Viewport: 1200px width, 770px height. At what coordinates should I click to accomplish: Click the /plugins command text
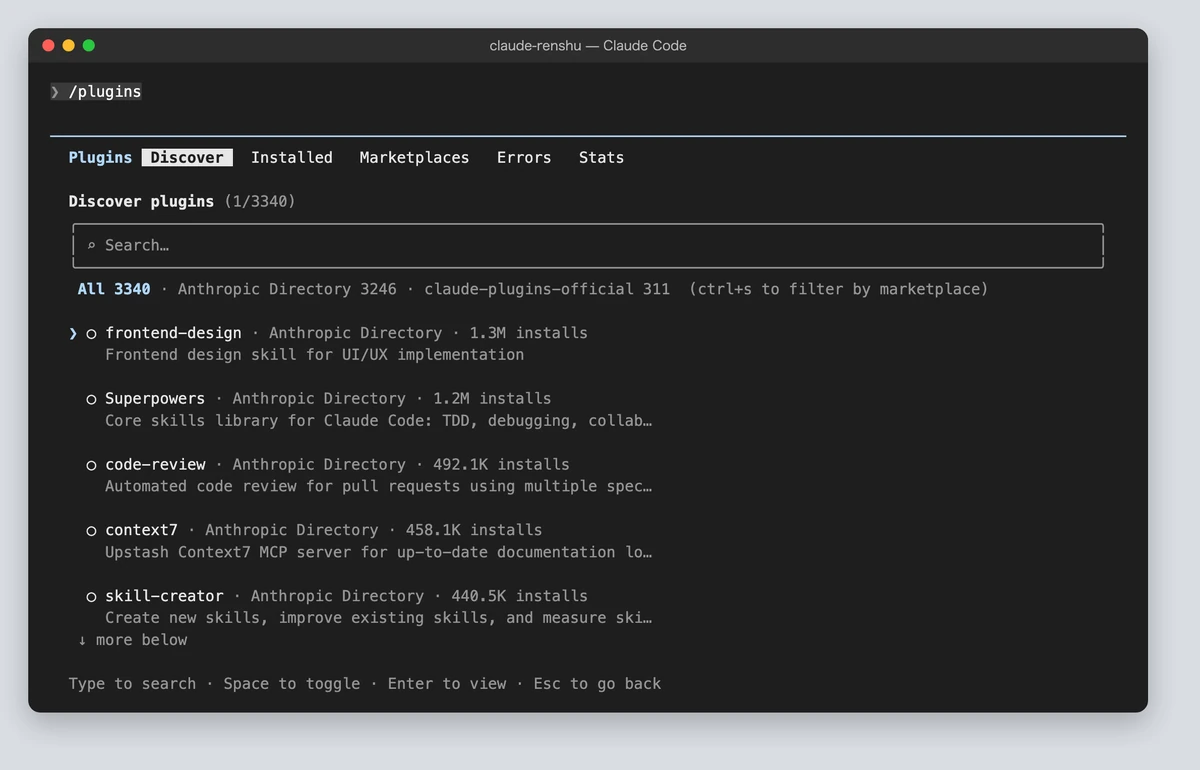click(x=105, y=92)
